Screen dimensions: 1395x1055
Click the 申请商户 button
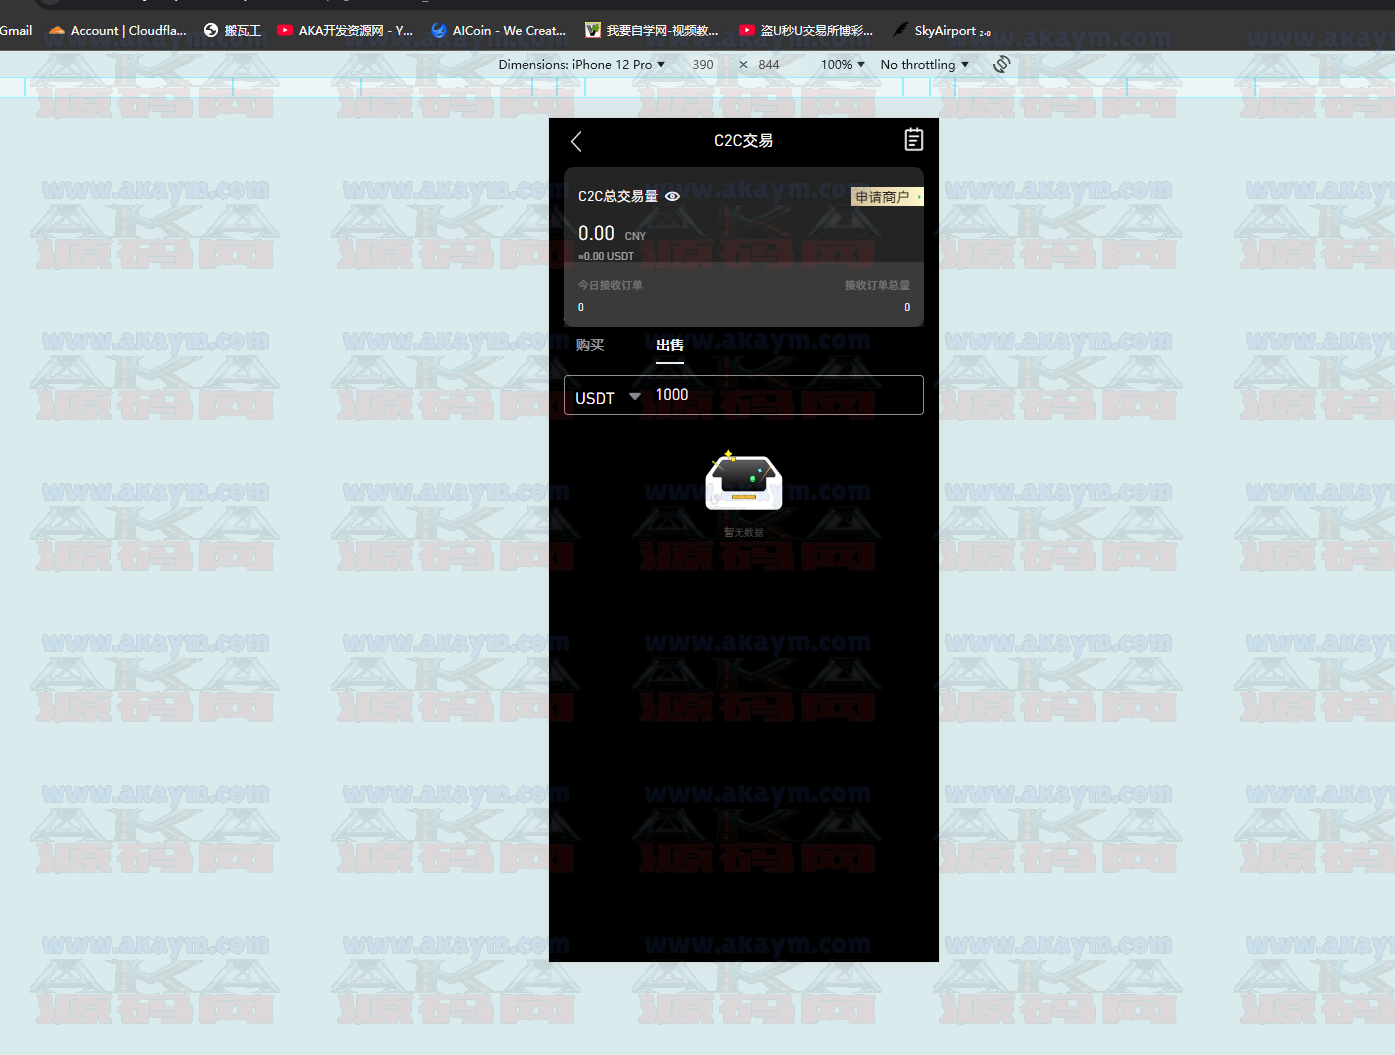(x=886, y=197)
